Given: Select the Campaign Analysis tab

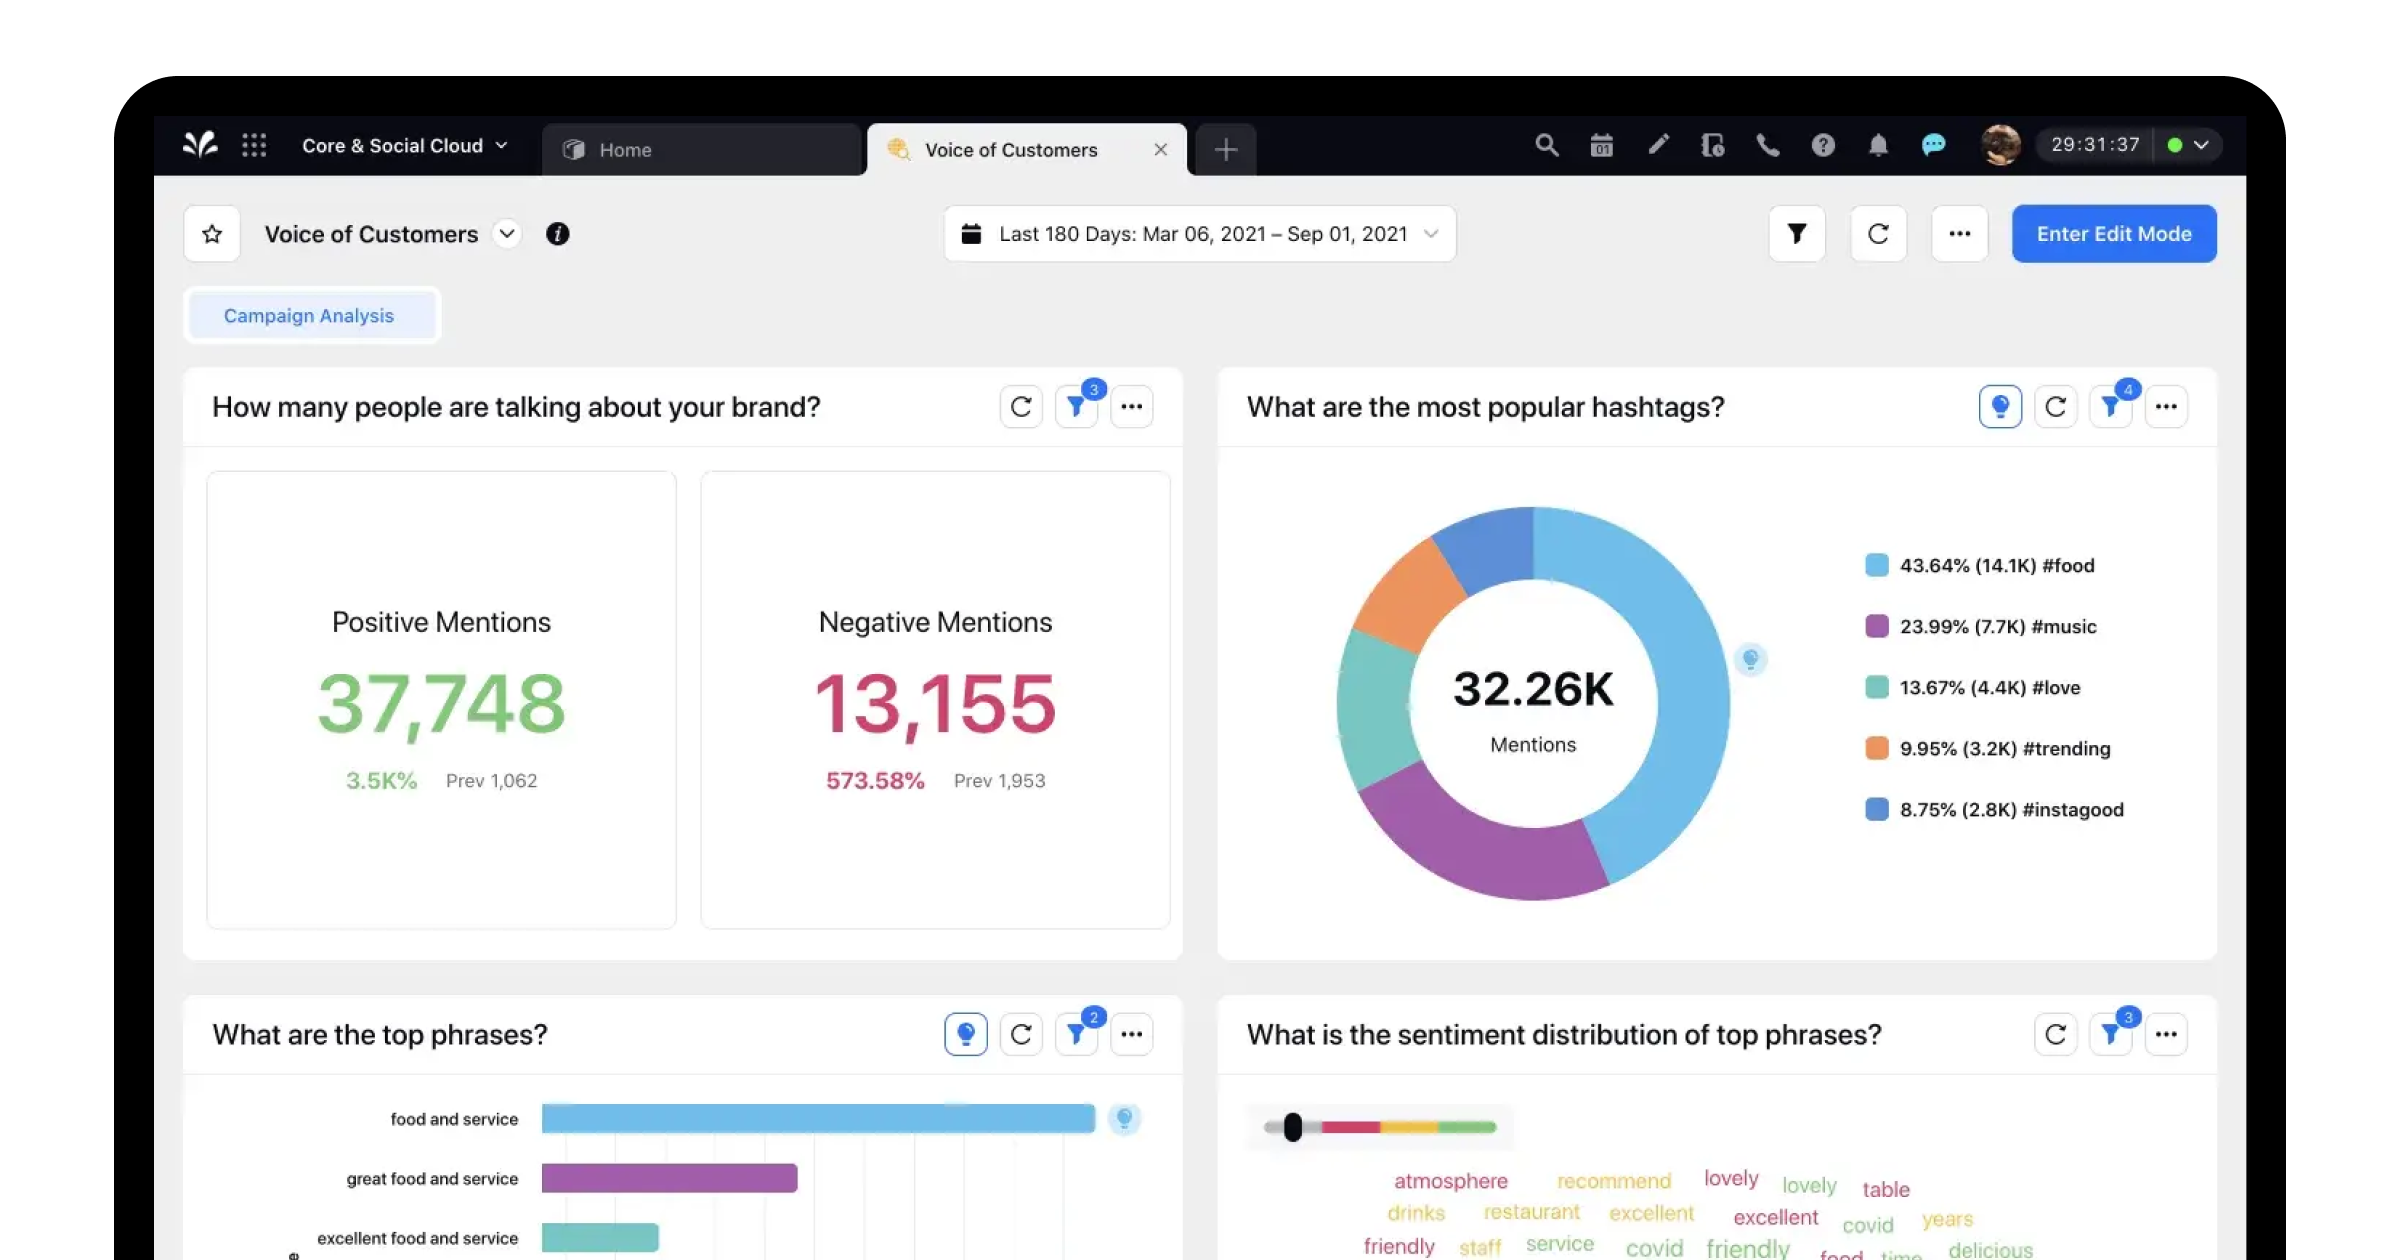Looking at the screenshot, I should [309, 316].
